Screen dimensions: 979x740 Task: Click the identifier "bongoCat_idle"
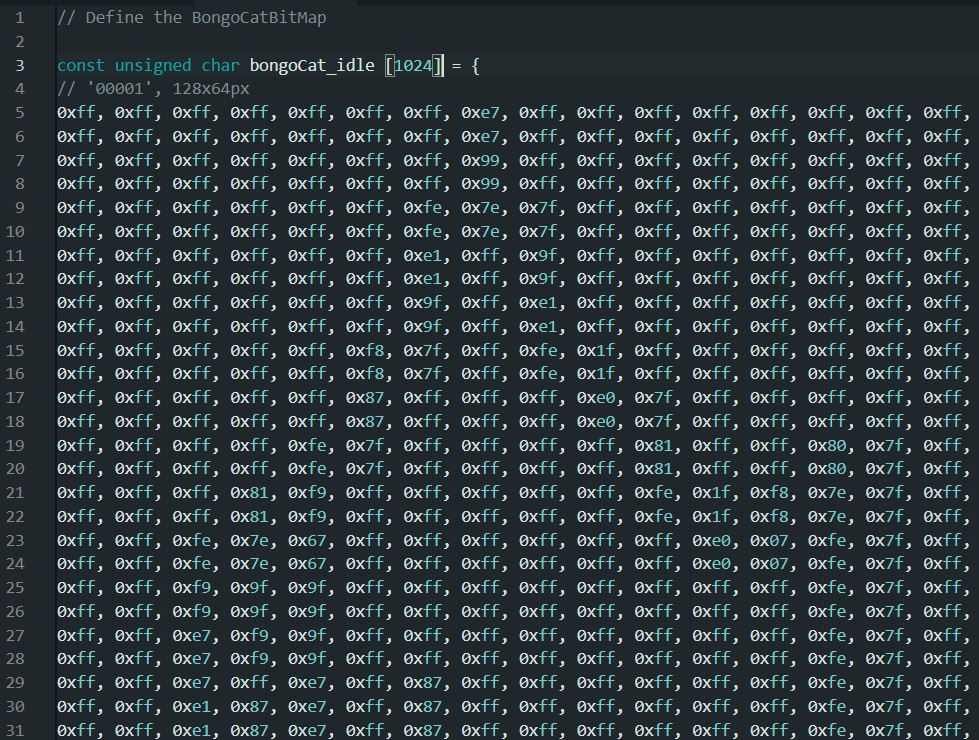(312, 65)
